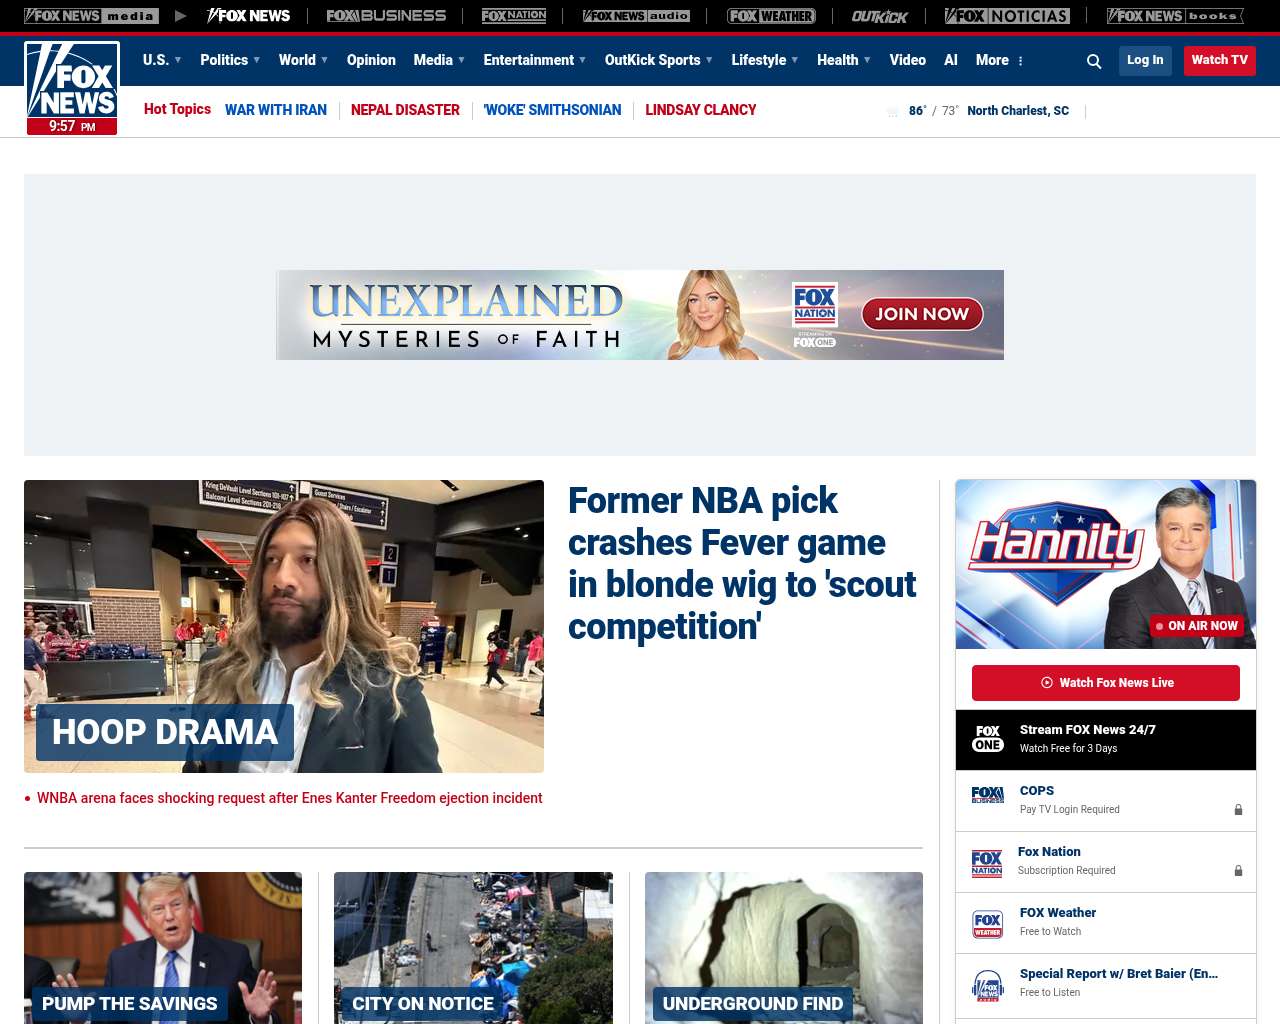Open OutKick logo in top bar
The height and width of the screenshot is (1024, 1280).
(x=880, y=16)
